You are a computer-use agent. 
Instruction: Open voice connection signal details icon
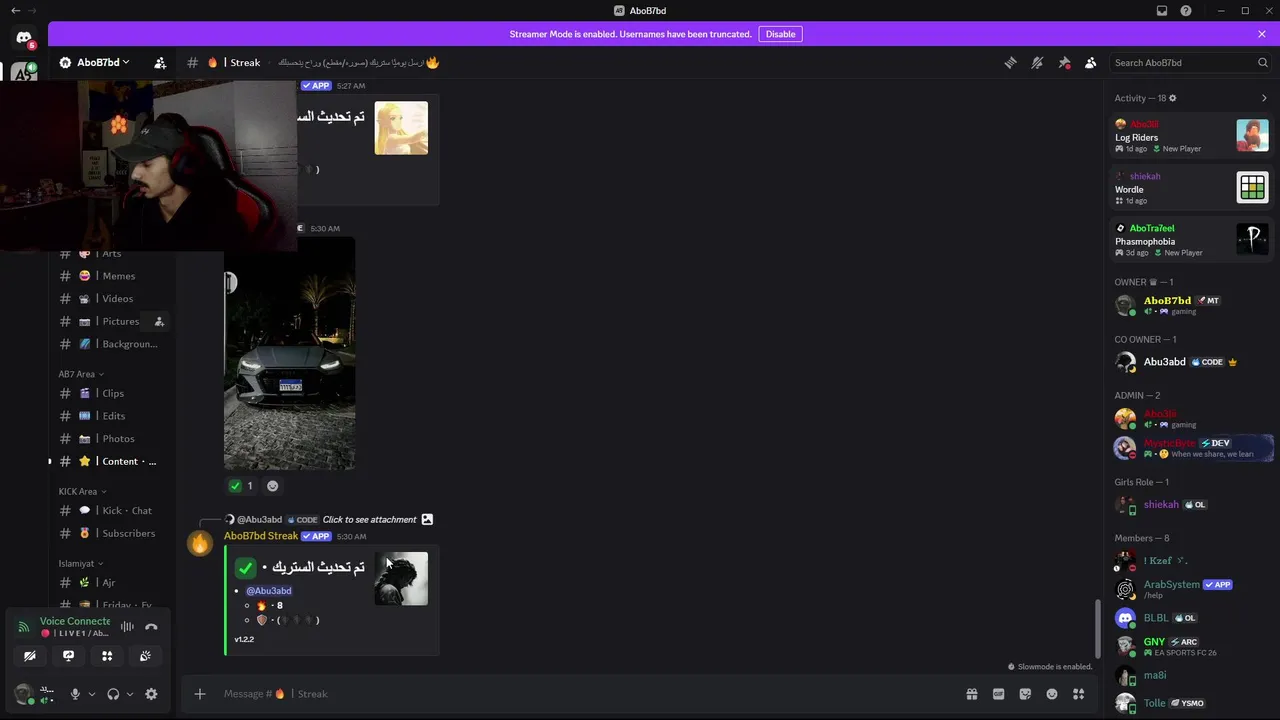point(23,627)
